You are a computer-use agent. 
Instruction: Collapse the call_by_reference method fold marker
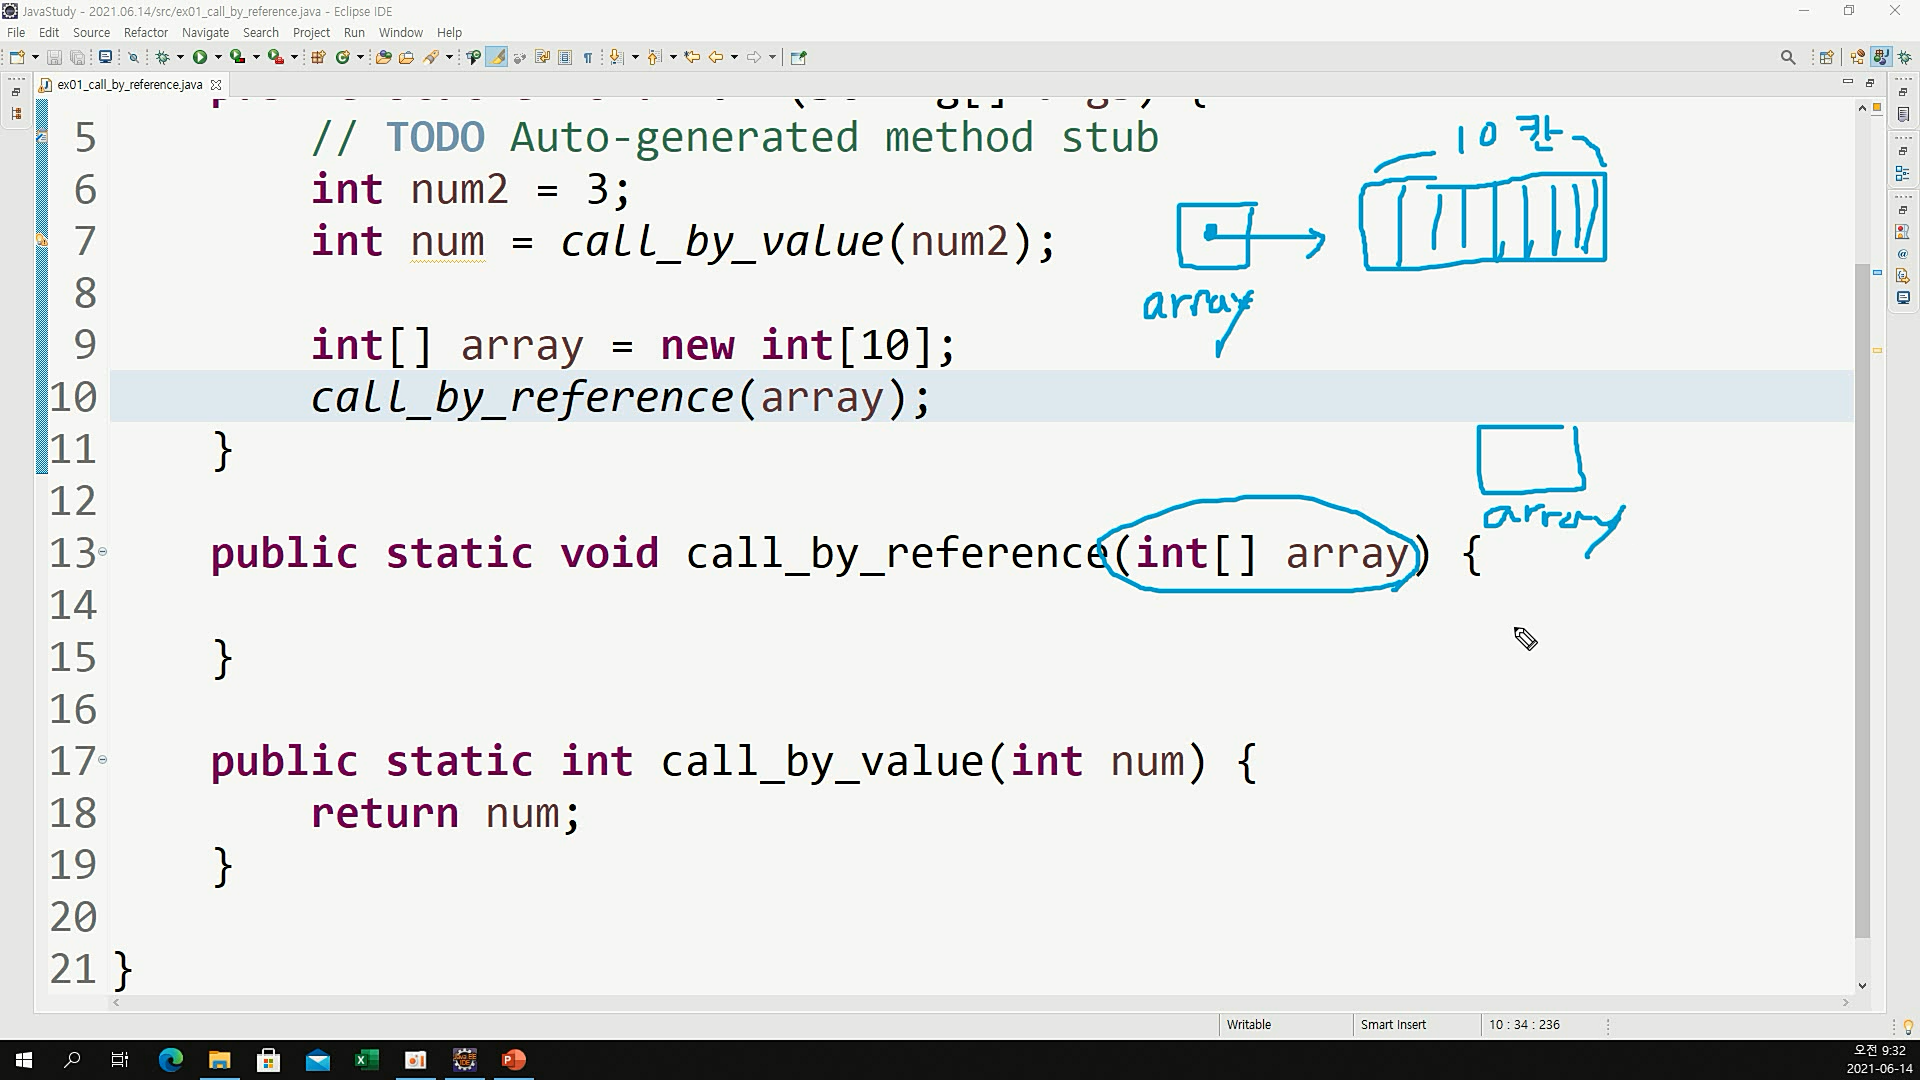pos(102,552)
